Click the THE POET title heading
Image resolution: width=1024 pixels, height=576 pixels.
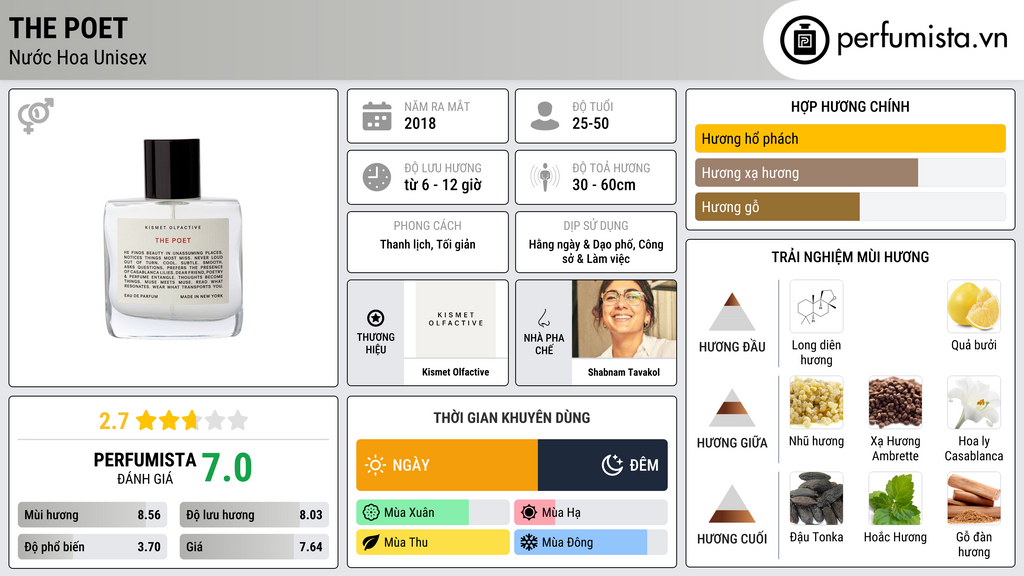click(x=68, y=28)
